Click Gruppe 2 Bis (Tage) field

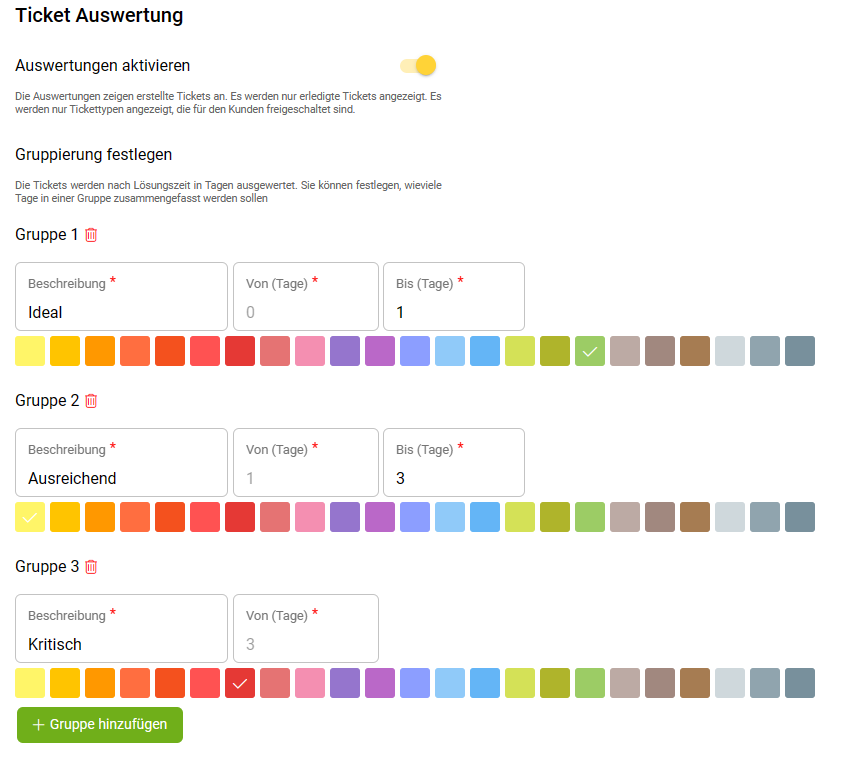point(453,478)
